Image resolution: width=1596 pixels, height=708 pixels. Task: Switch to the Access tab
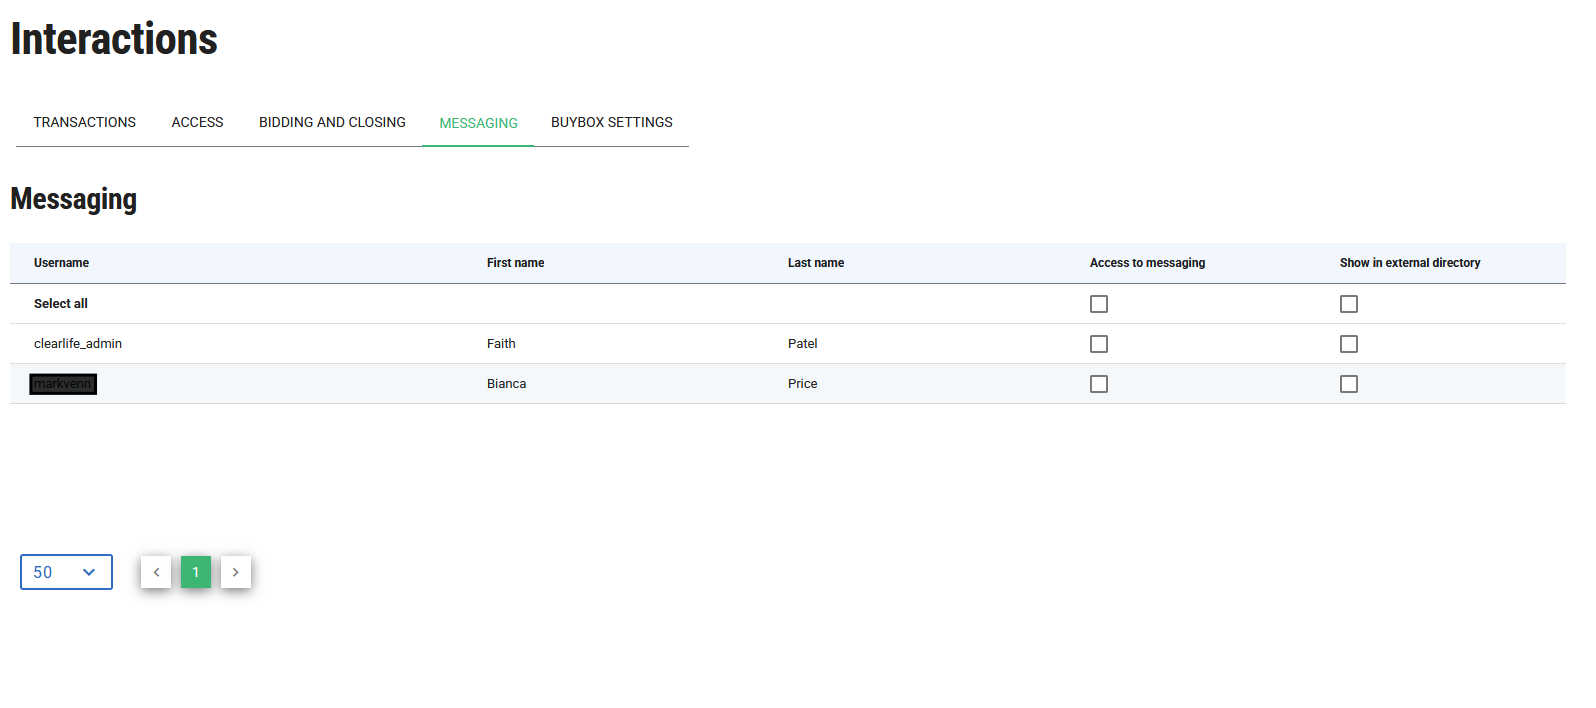pyautogui.click(x=197, y=122)
